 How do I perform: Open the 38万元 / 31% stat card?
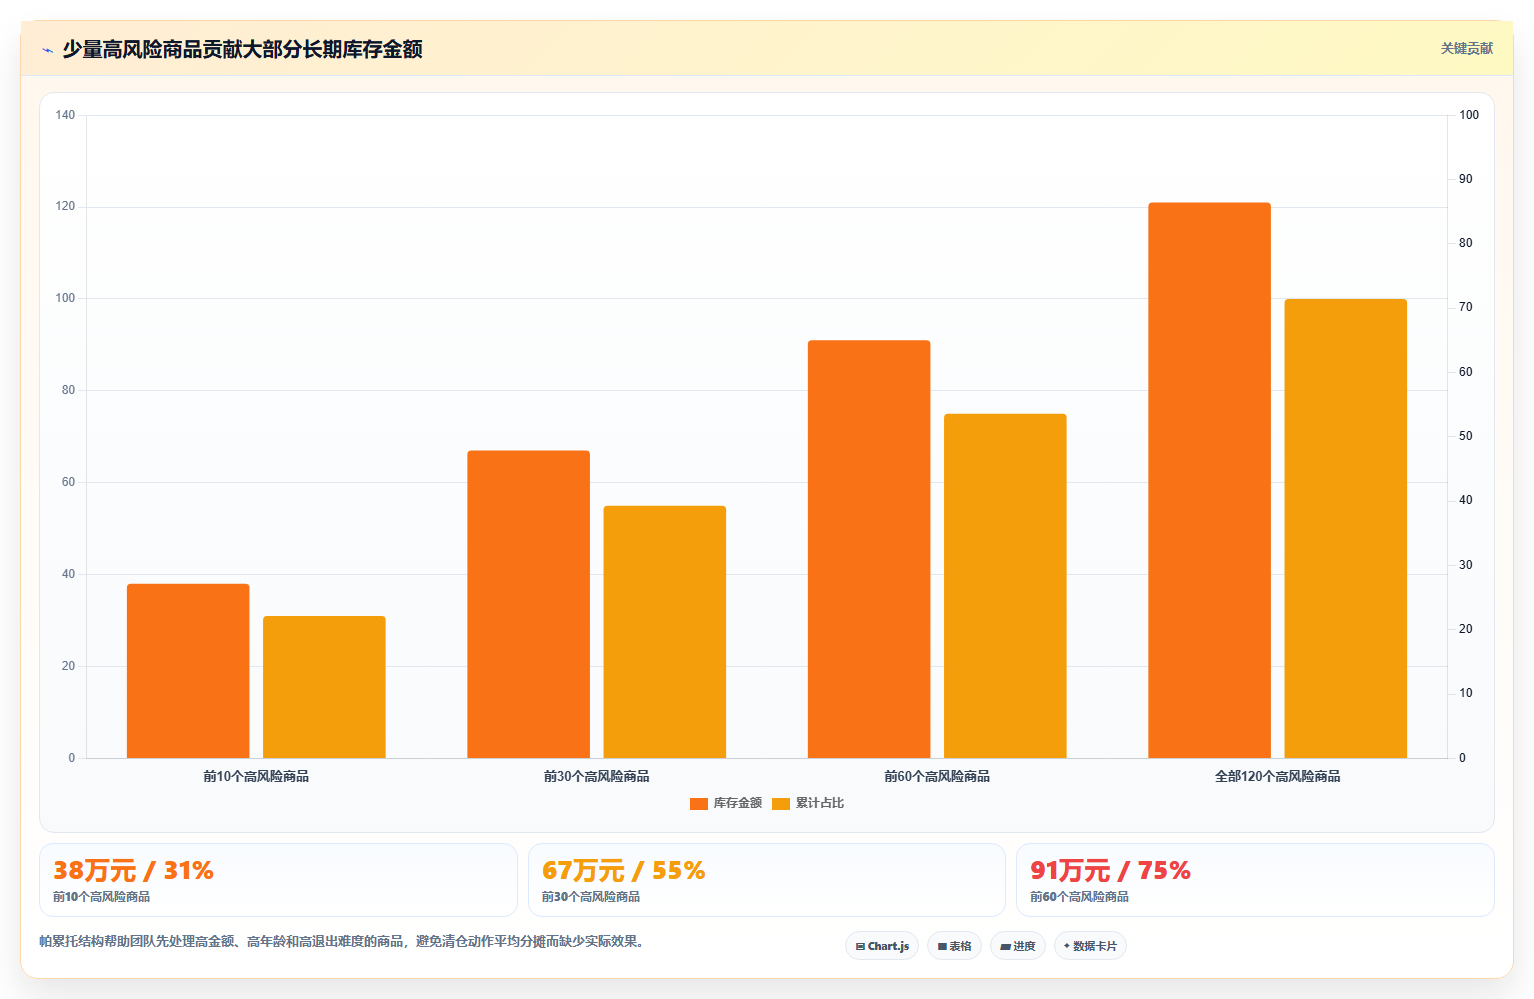click(x=278, y=880)
